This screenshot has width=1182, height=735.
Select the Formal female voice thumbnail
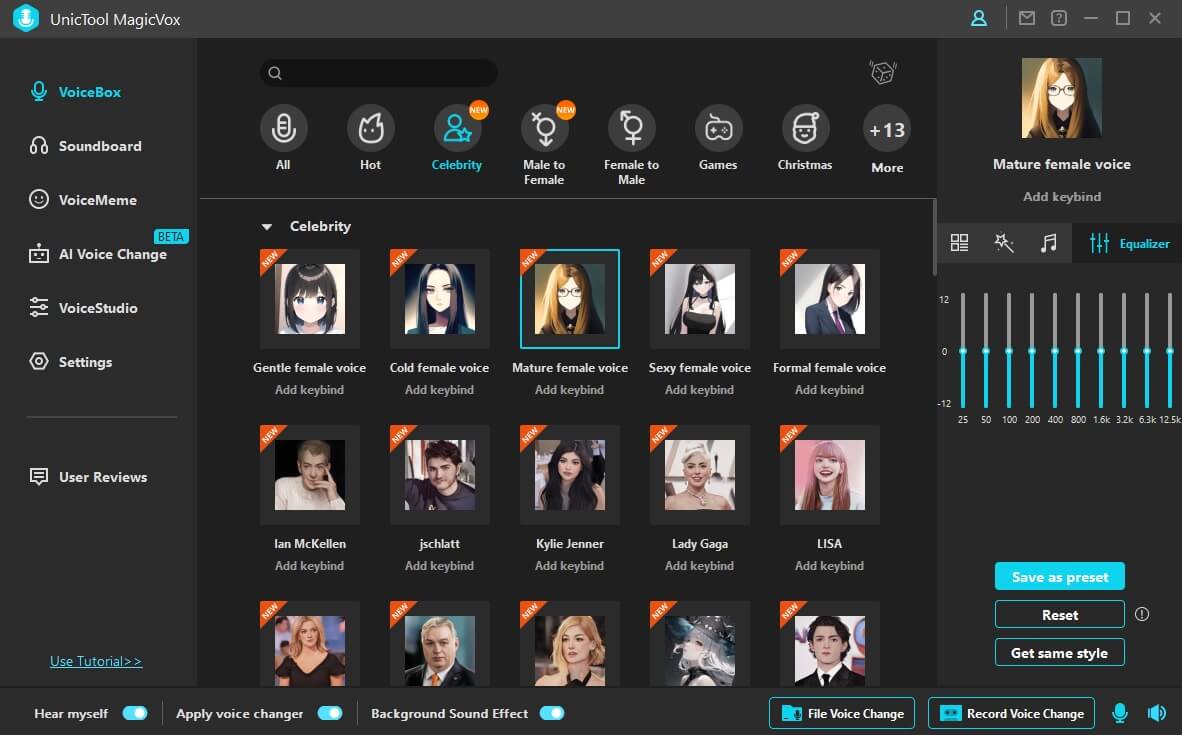point(829,299)
